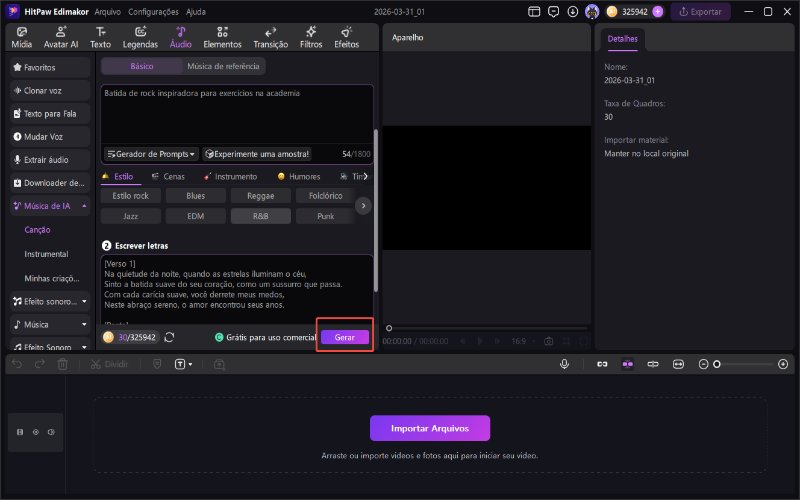The height and width of the screenshot is (500, 800).
Task: Click the timeline zoom slider handle
Action: (716, 364)
